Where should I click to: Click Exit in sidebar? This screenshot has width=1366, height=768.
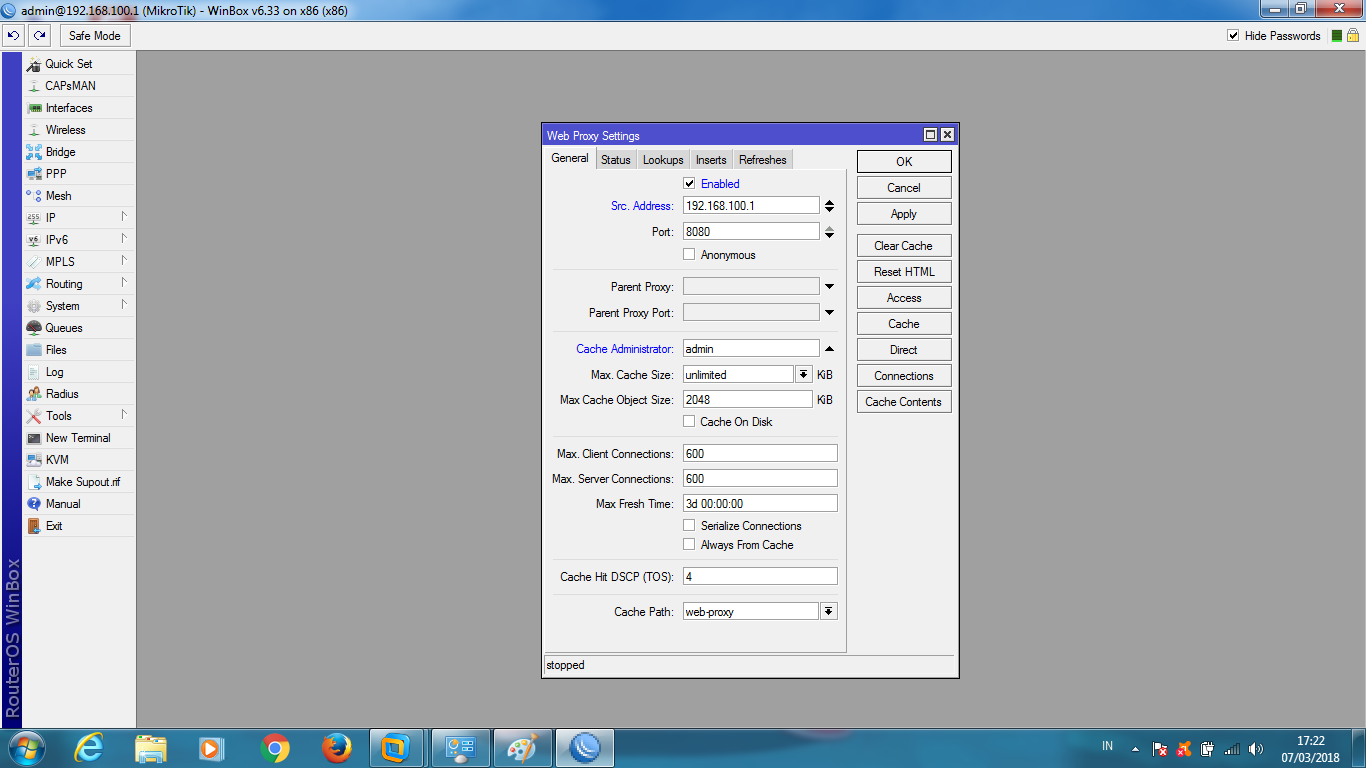pos(79,526)
